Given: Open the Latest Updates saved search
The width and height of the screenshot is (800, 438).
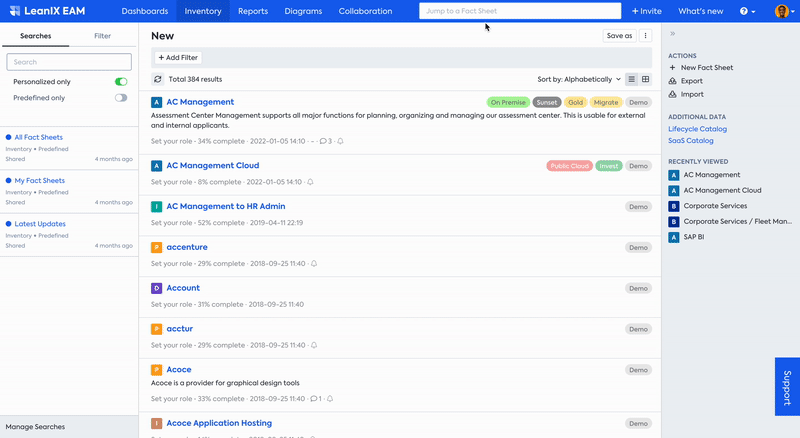Looking at the screenshot, I should [40, 224].
